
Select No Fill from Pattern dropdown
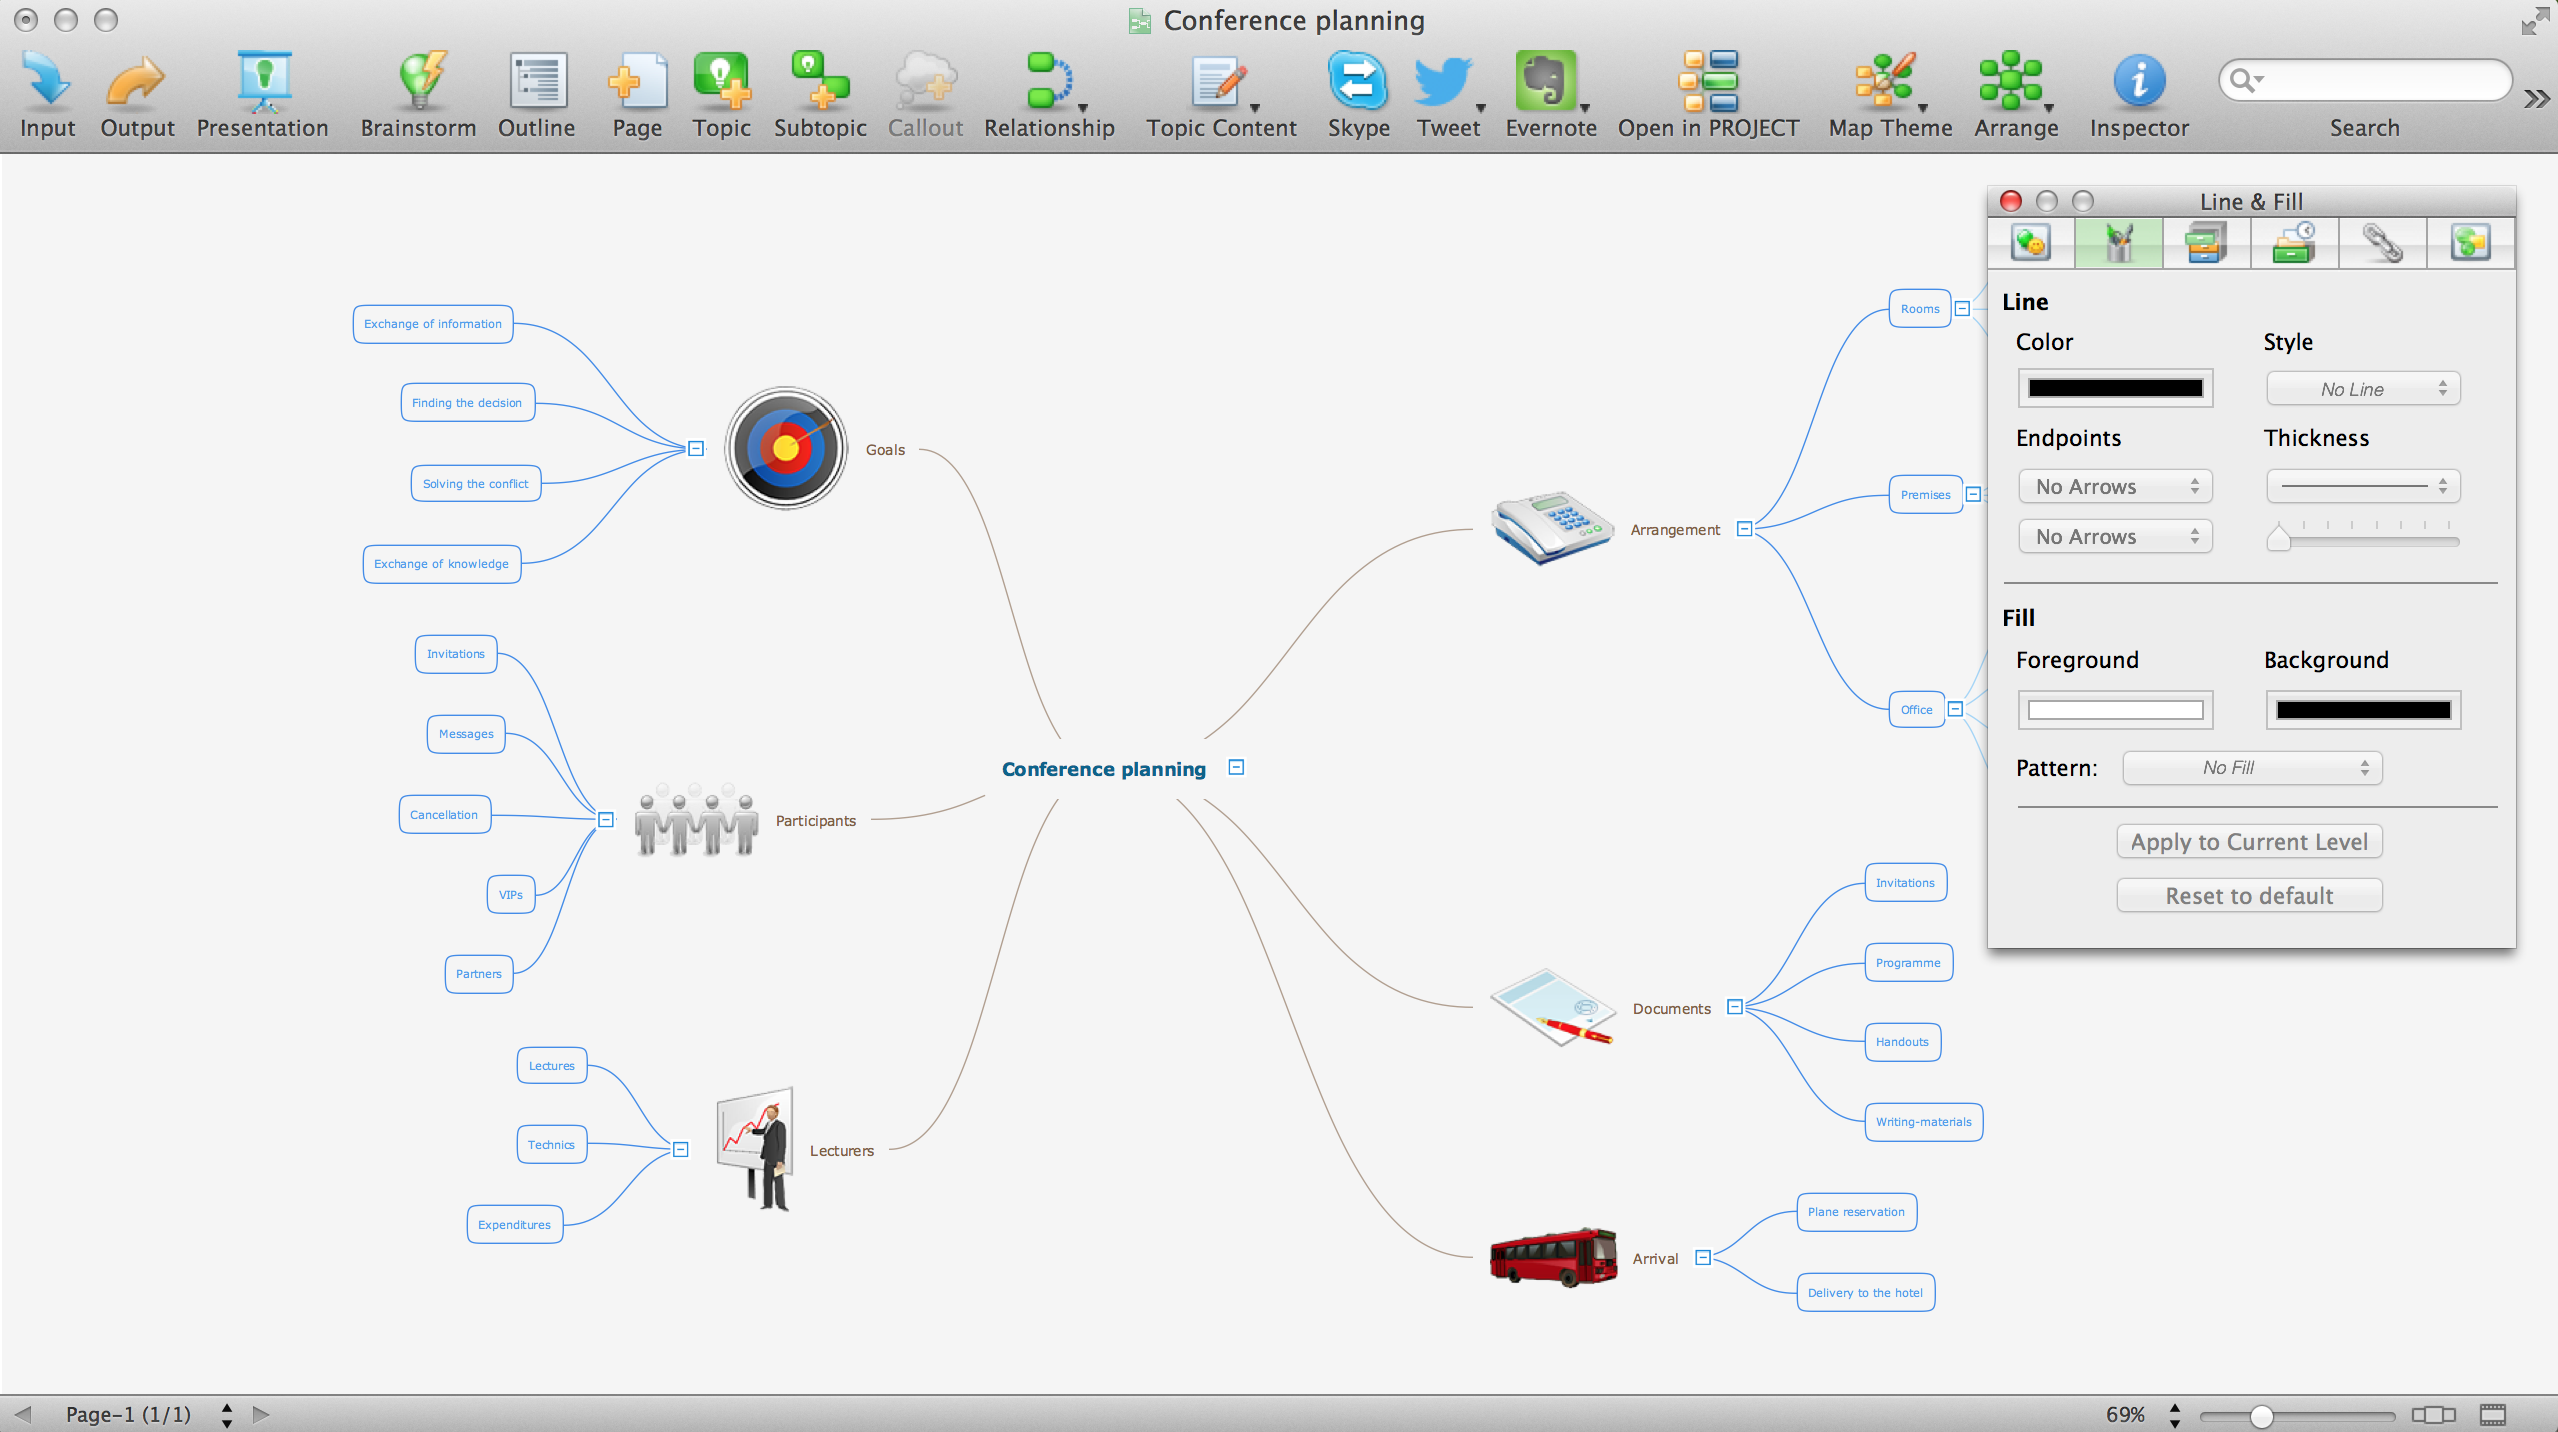point(2249,768)
